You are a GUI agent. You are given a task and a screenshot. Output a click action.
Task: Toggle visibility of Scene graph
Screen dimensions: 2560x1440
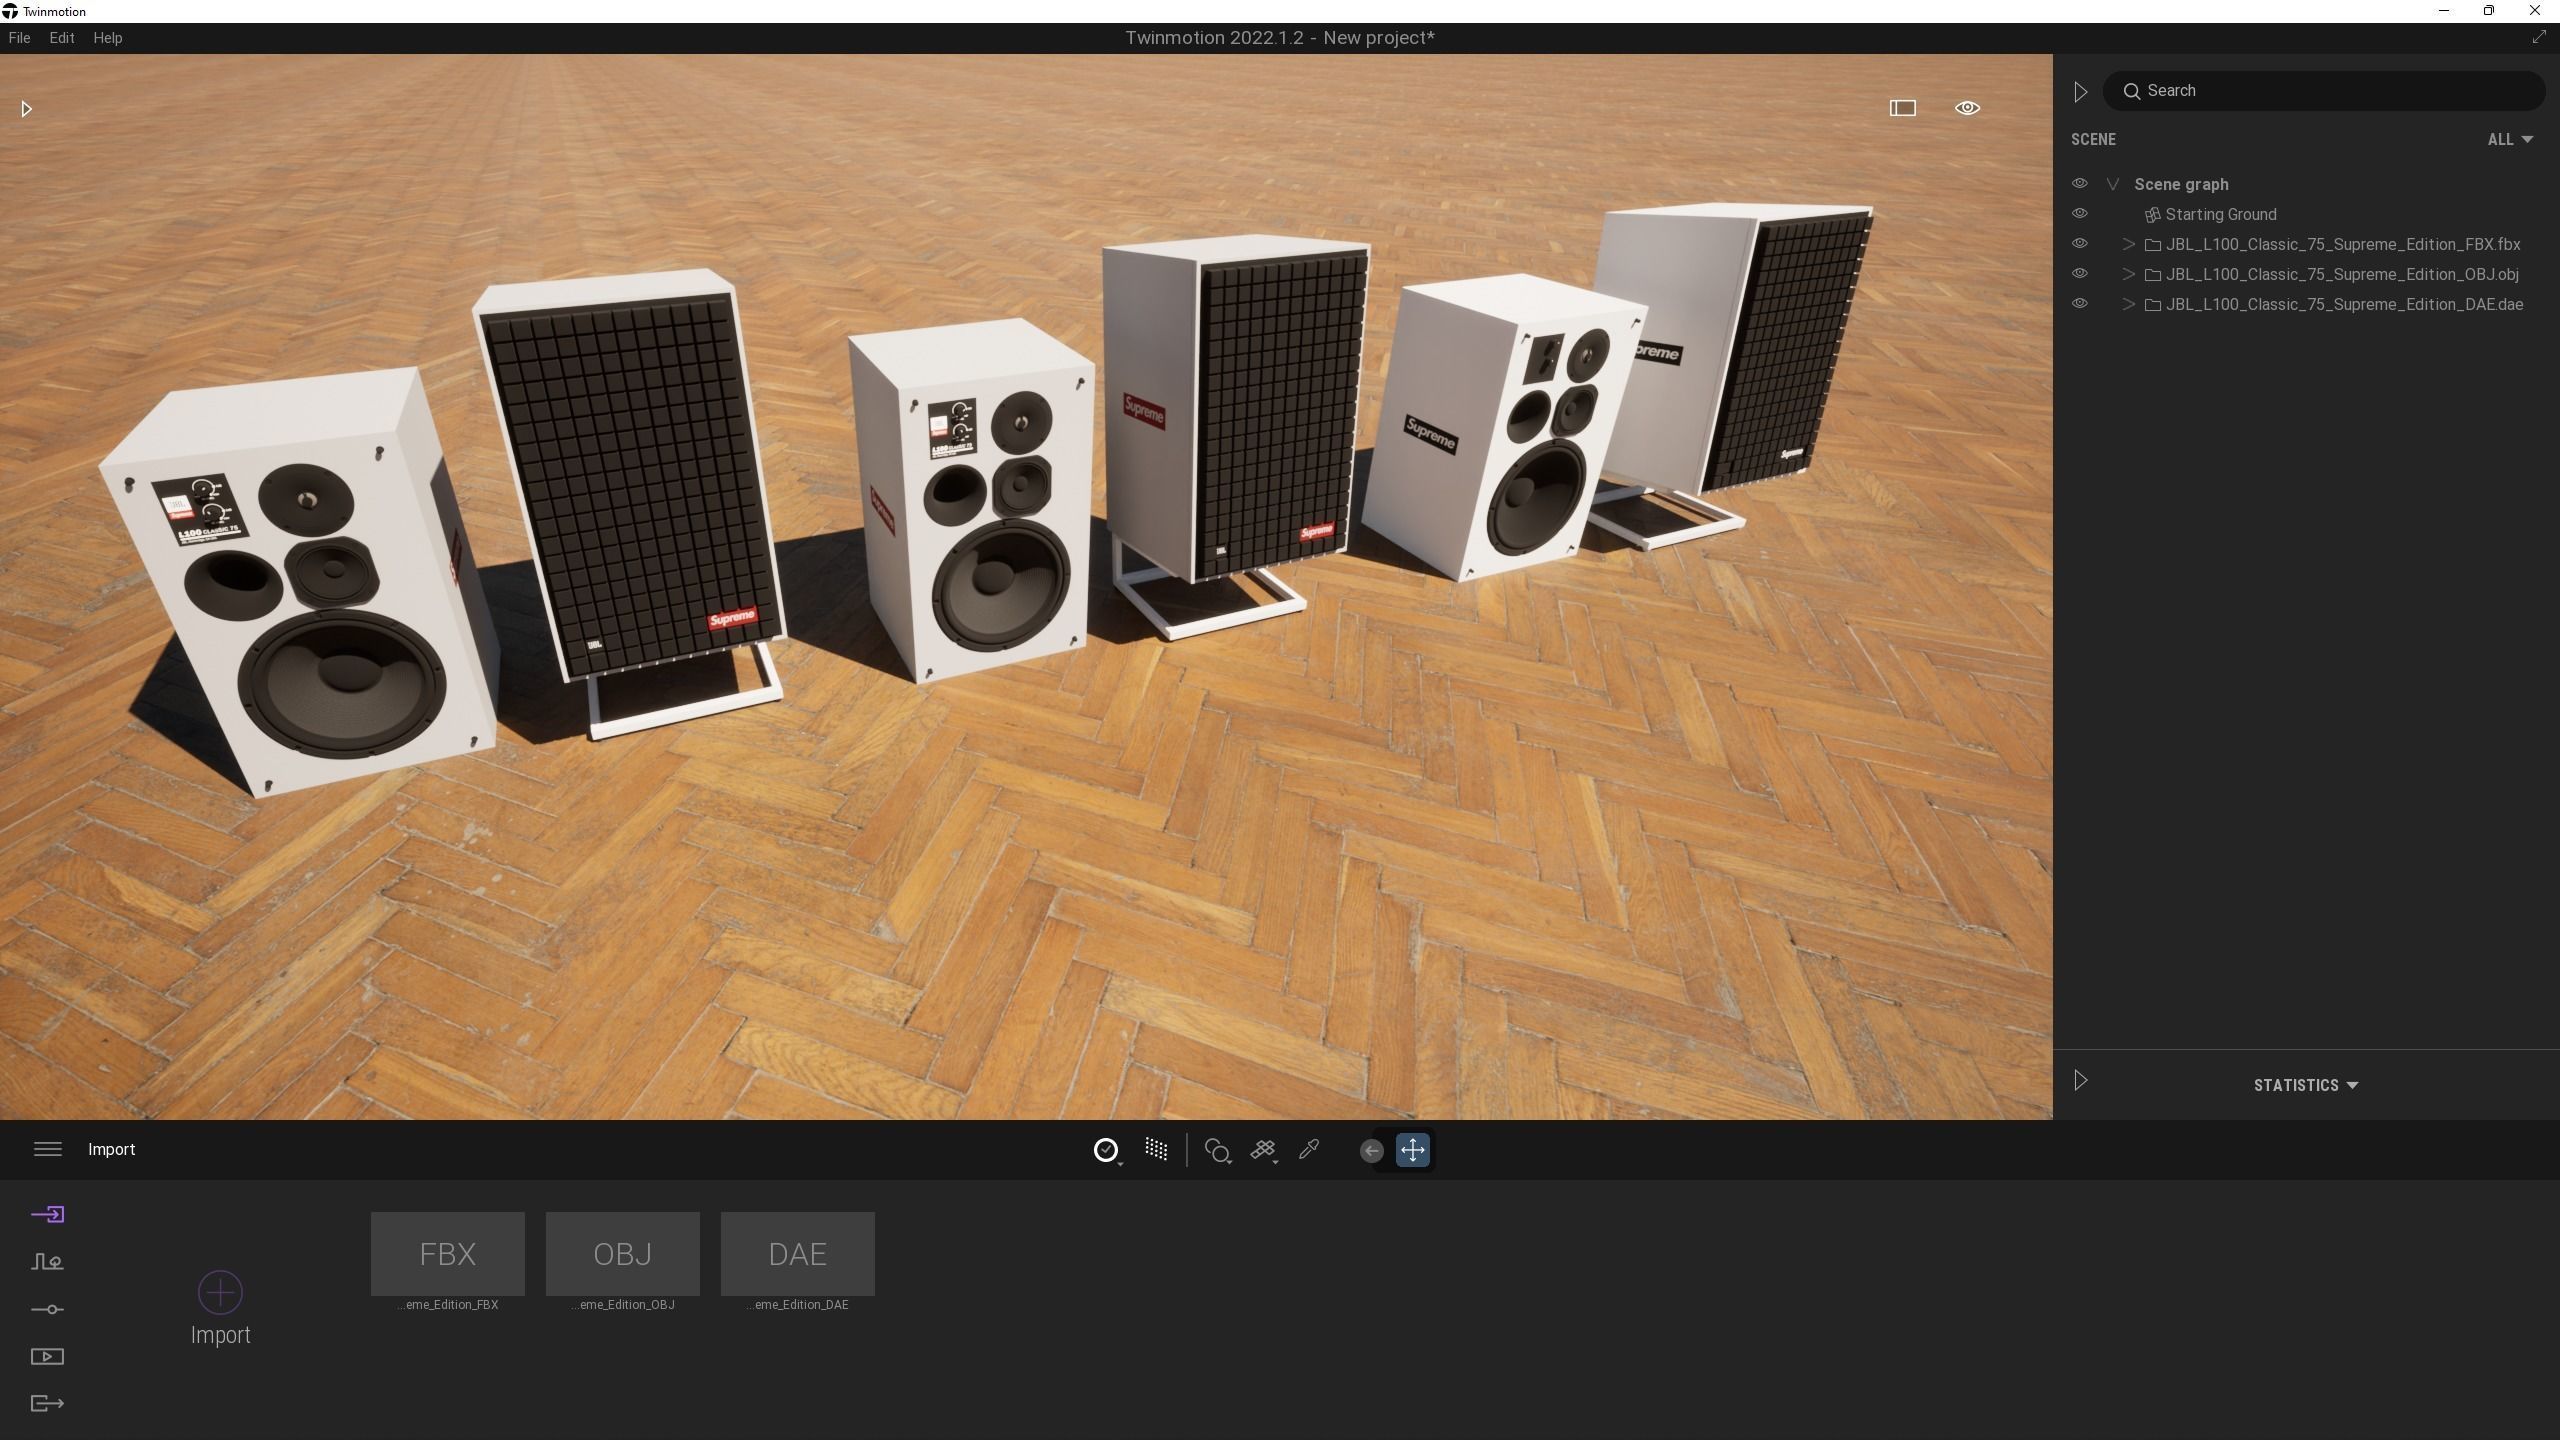pyautogui.click(x=2079, y=184)
